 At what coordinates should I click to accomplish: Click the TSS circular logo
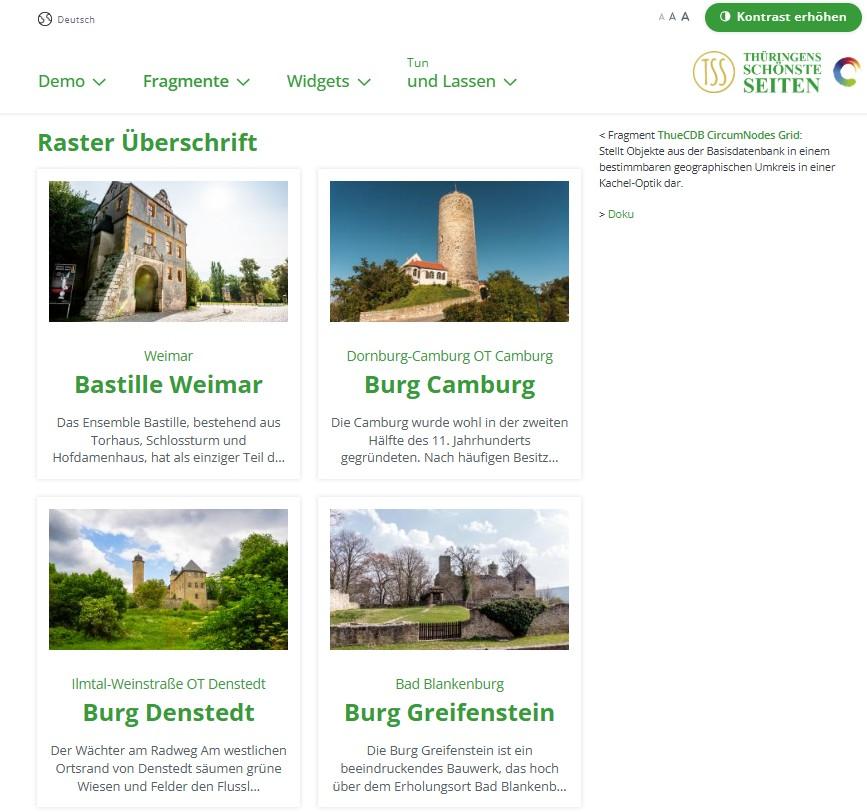(x=714, y=72)
